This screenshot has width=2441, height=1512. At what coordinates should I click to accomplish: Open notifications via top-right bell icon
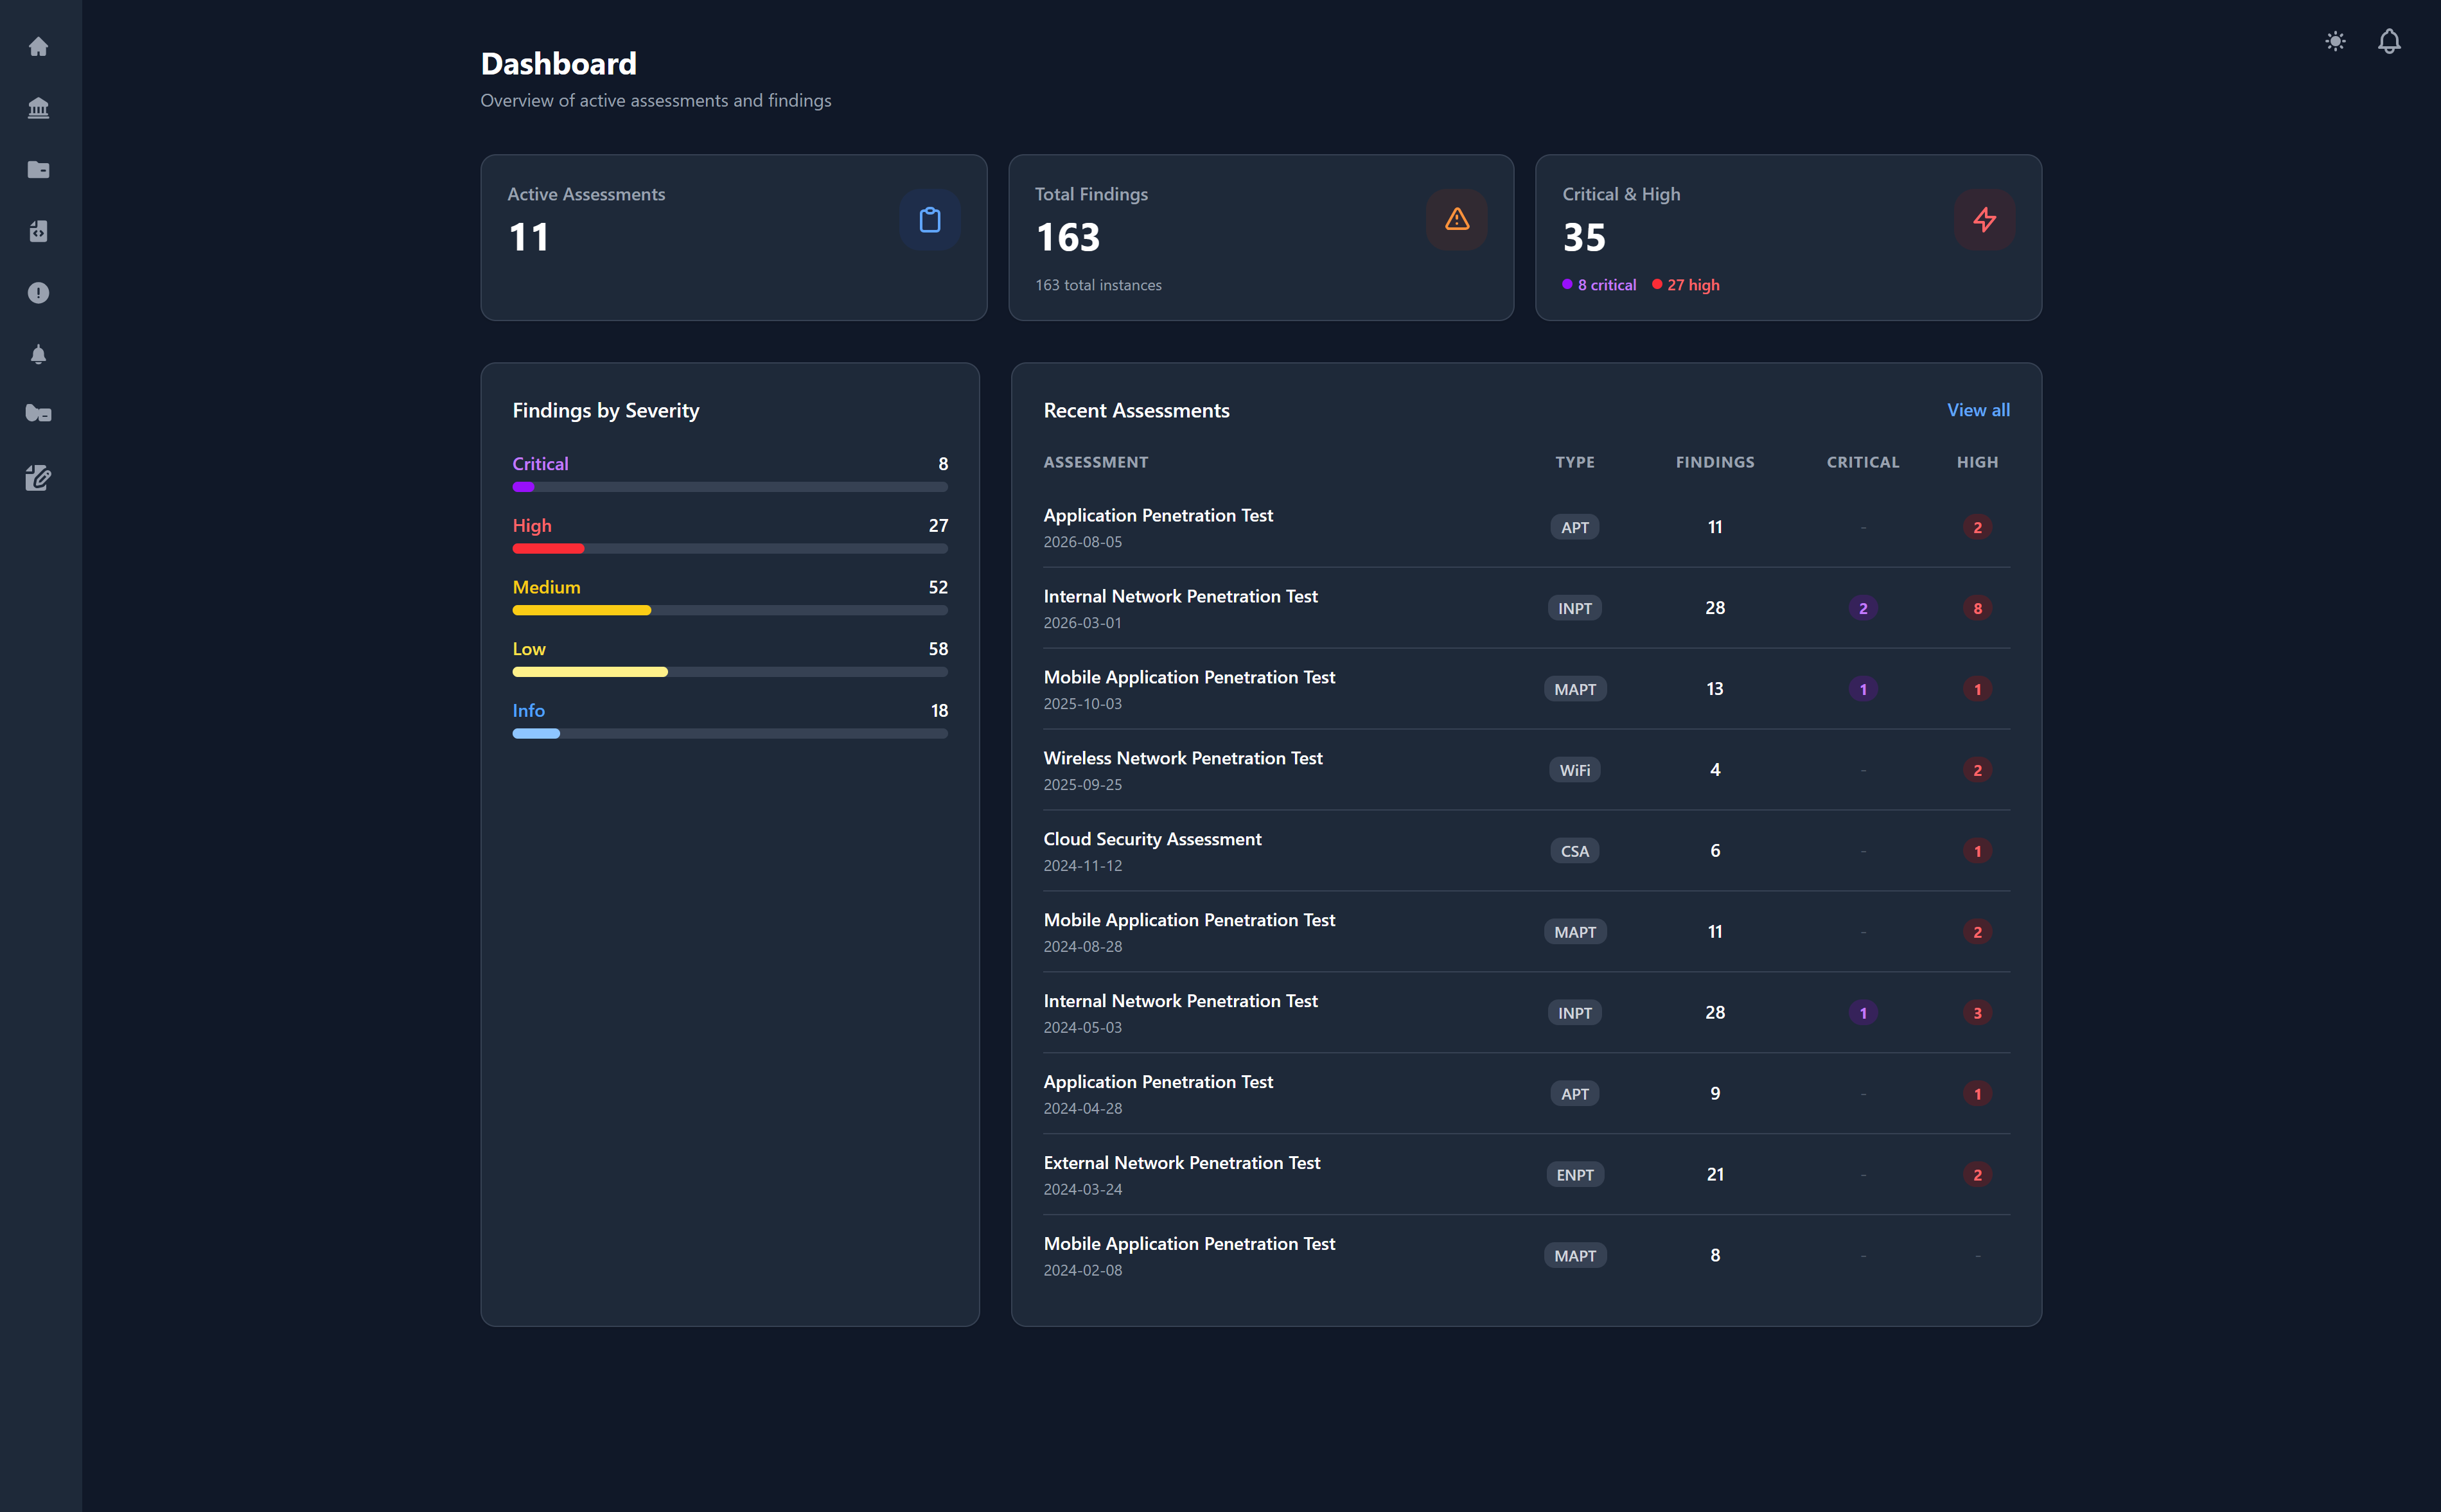click(x=2390, y=41)
